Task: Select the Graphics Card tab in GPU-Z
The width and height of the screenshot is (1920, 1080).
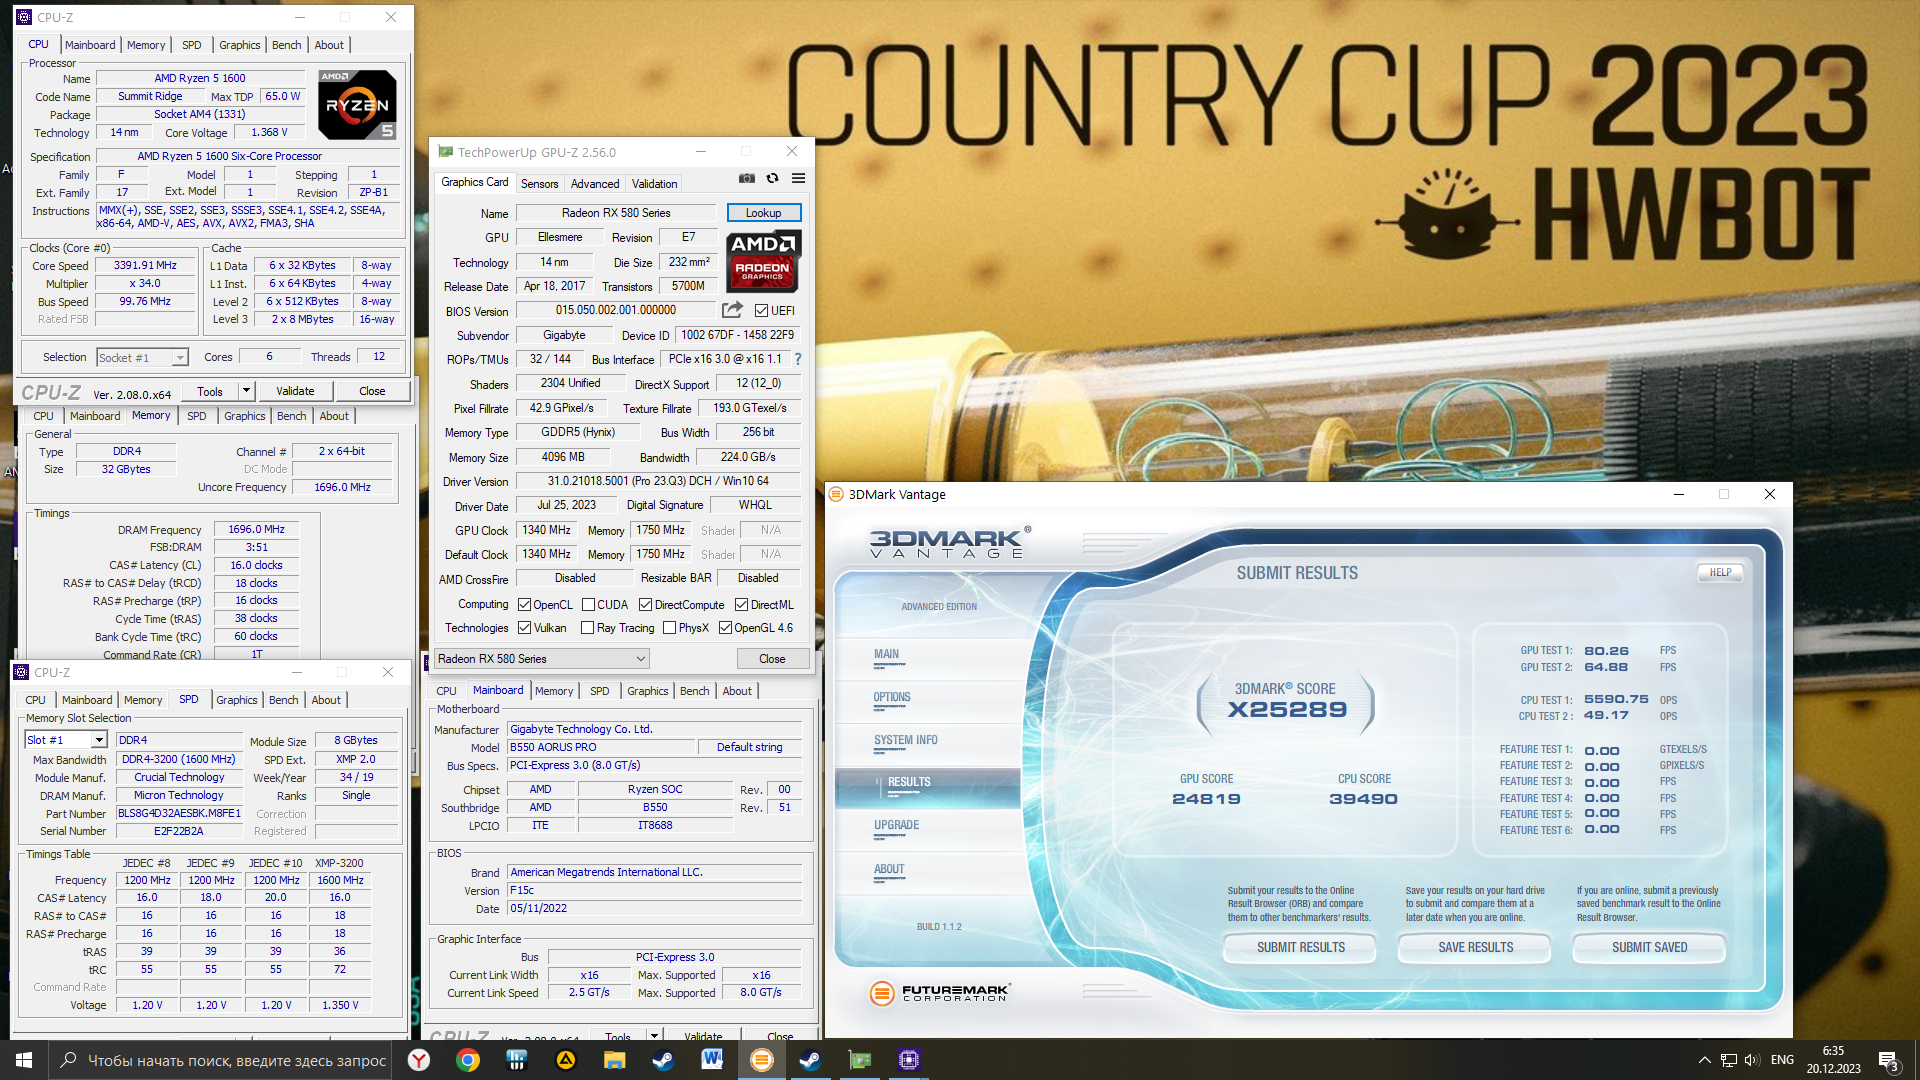Action: pos(475,183)
